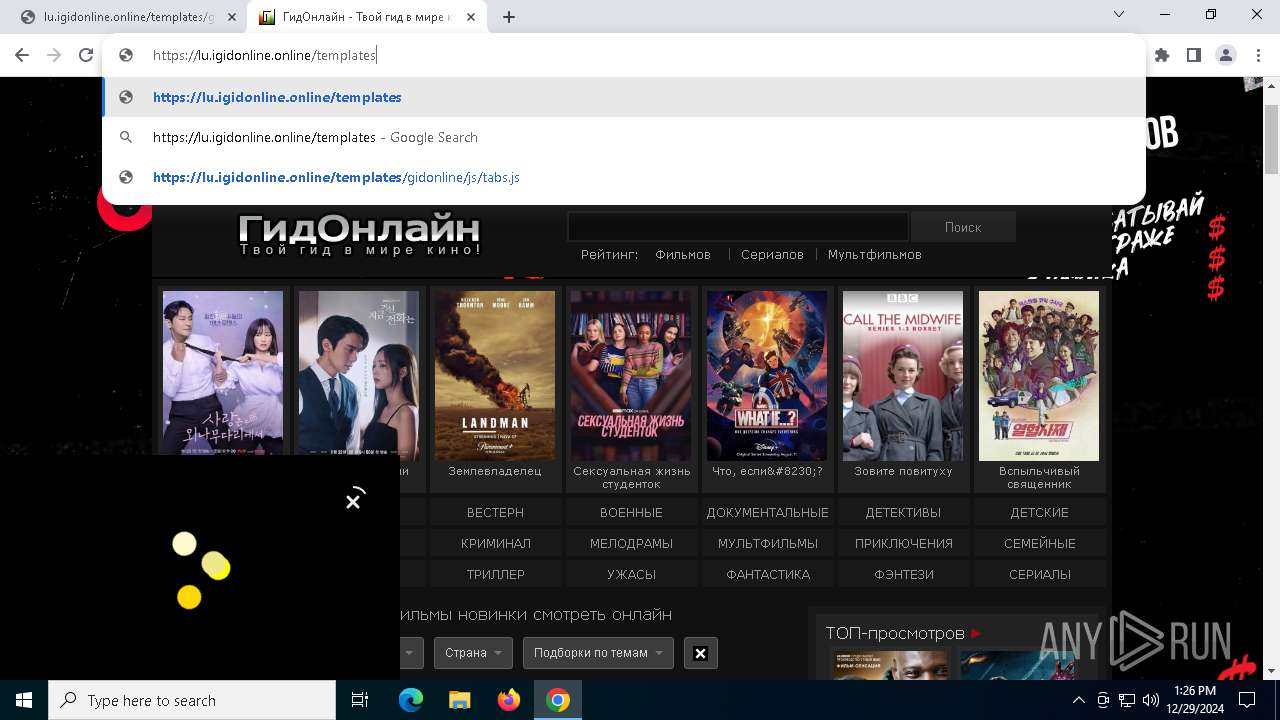Open the Windows Start menu

point(24,700)
